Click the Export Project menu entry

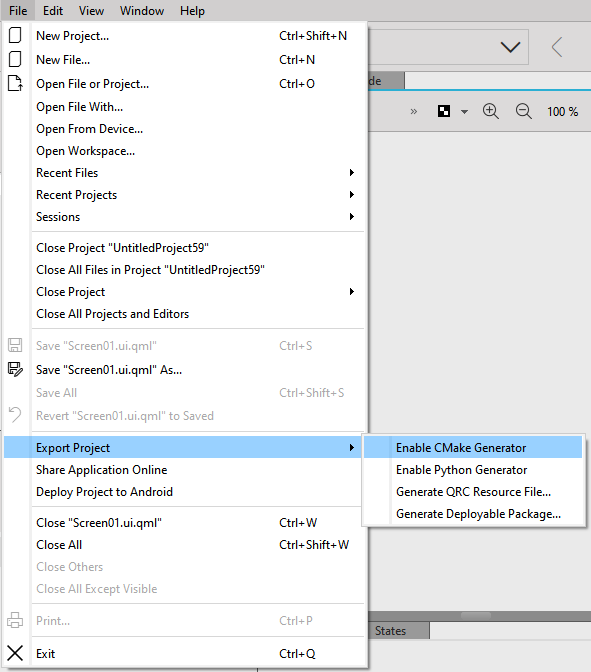[184, 447]
